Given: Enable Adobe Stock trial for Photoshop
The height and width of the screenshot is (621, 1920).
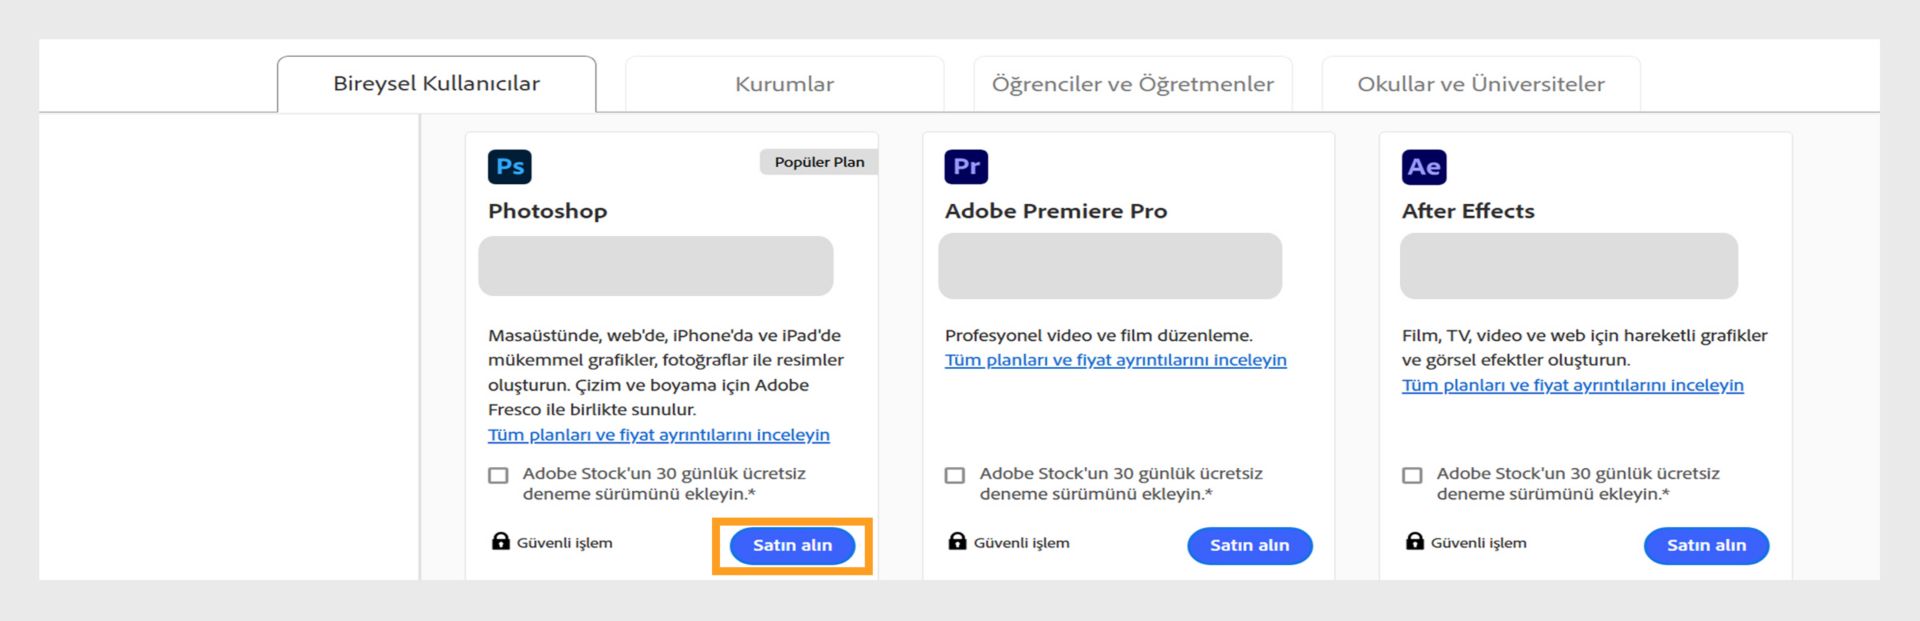Looking at the screenshot, I should click(498, 475).
